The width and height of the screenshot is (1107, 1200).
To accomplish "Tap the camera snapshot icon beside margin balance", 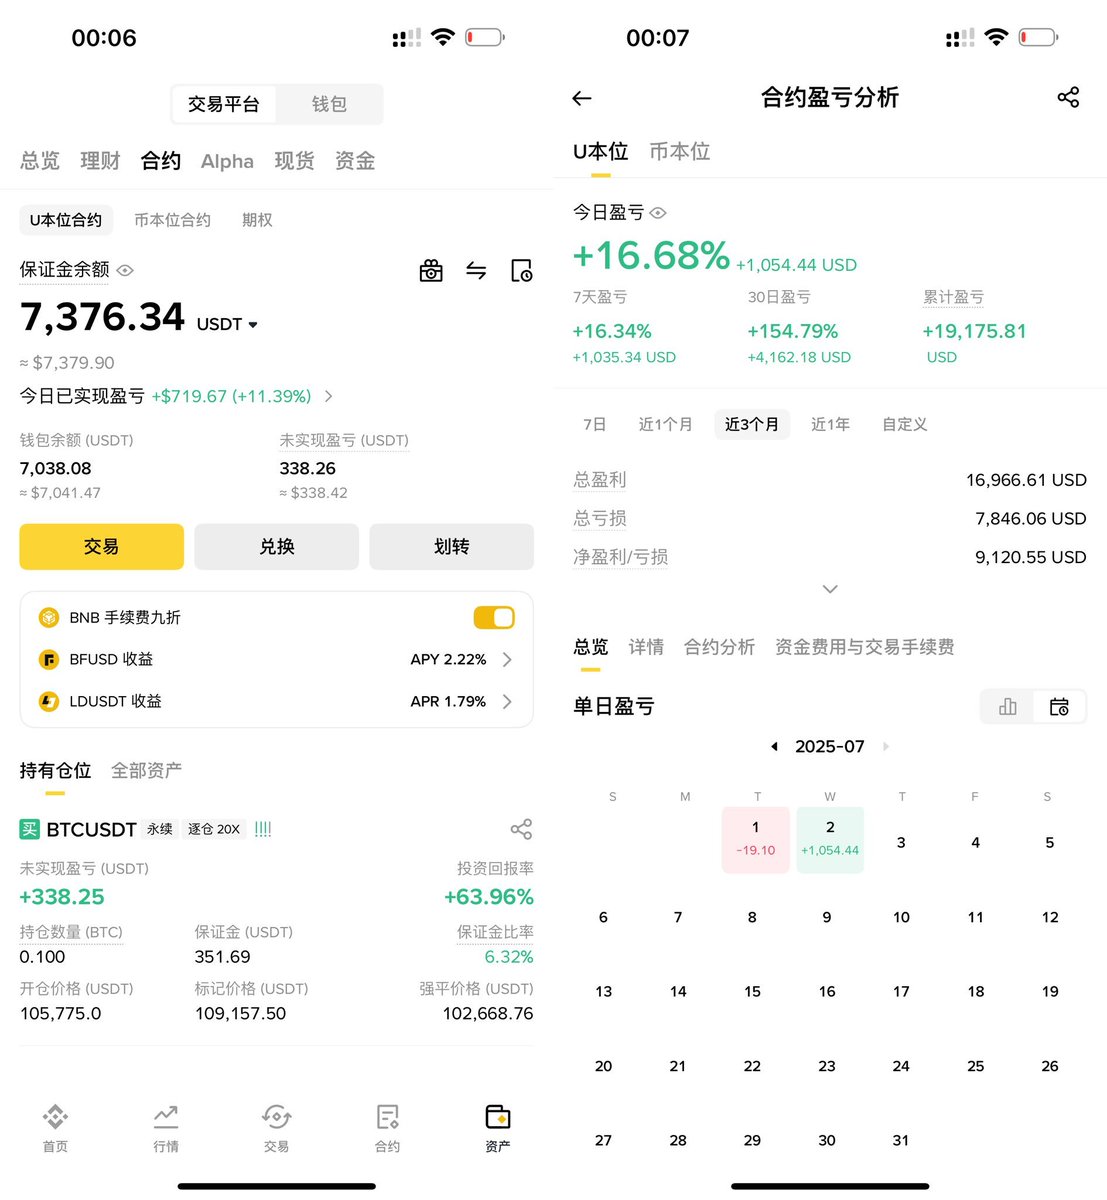I will 431,270.
